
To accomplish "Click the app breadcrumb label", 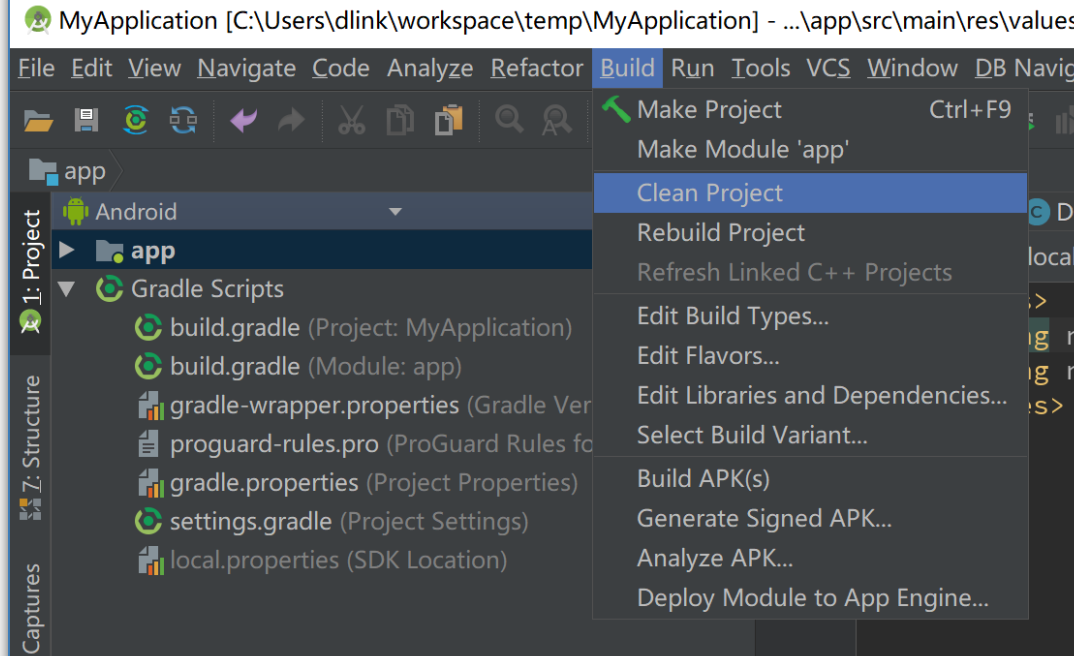I will pyautogui.click(x=85, y=172).
